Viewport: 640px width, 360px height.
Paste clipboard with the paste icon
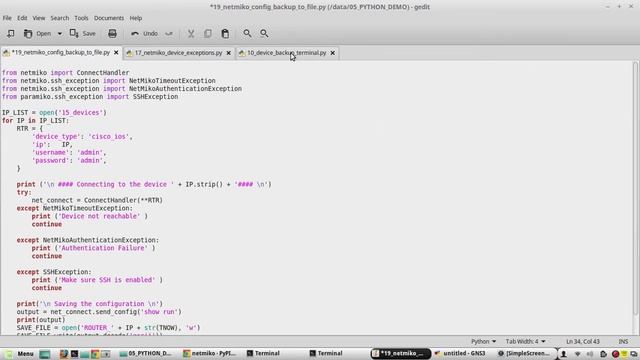(x=225, y=33)
